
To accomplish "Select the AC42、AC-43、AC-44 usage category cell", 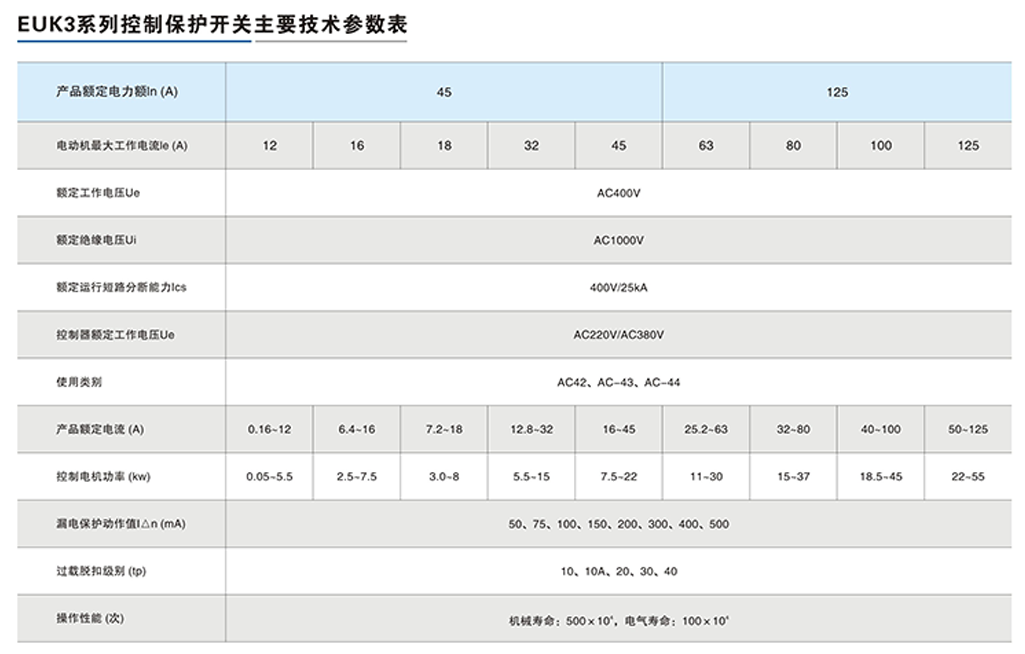I will click(x=618, y=382).
